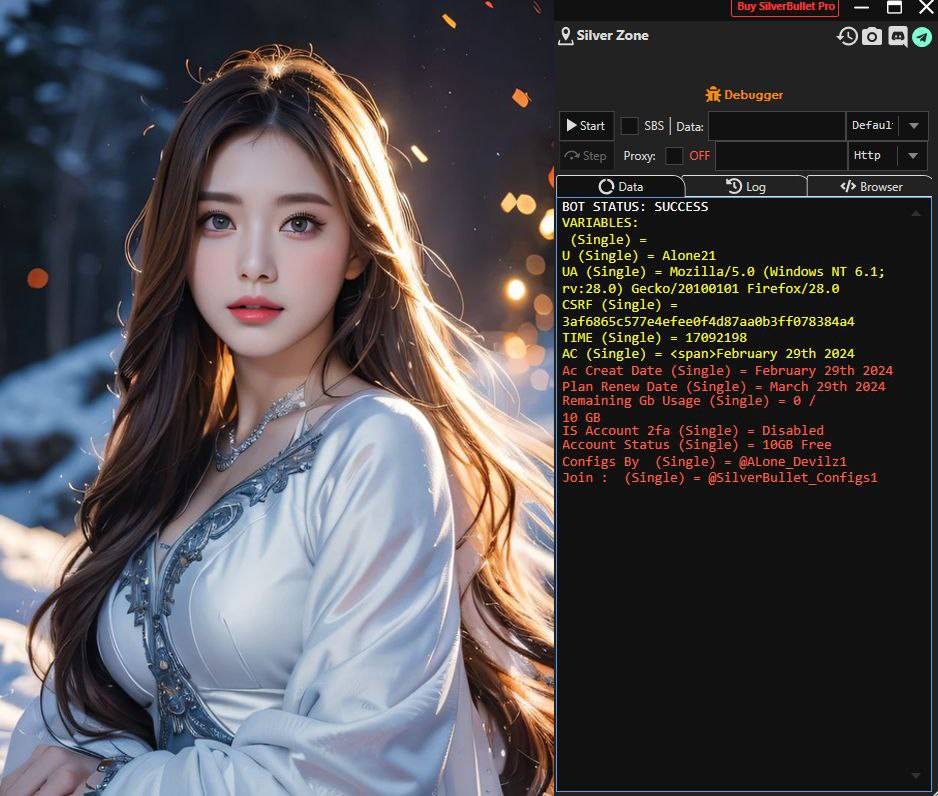The image size is (938, 796).
Task: Click the Plan Renew Date line
Action: pos(723,386)
